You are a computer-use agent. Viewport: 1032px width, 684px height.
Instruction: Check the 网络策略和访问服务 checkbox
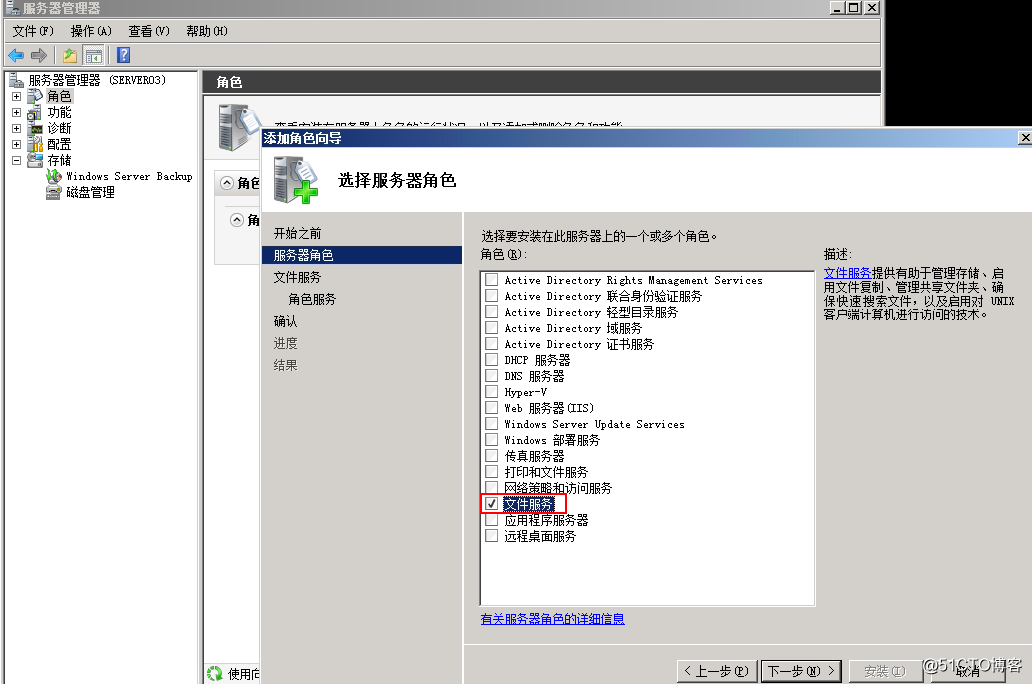point(492,488)
